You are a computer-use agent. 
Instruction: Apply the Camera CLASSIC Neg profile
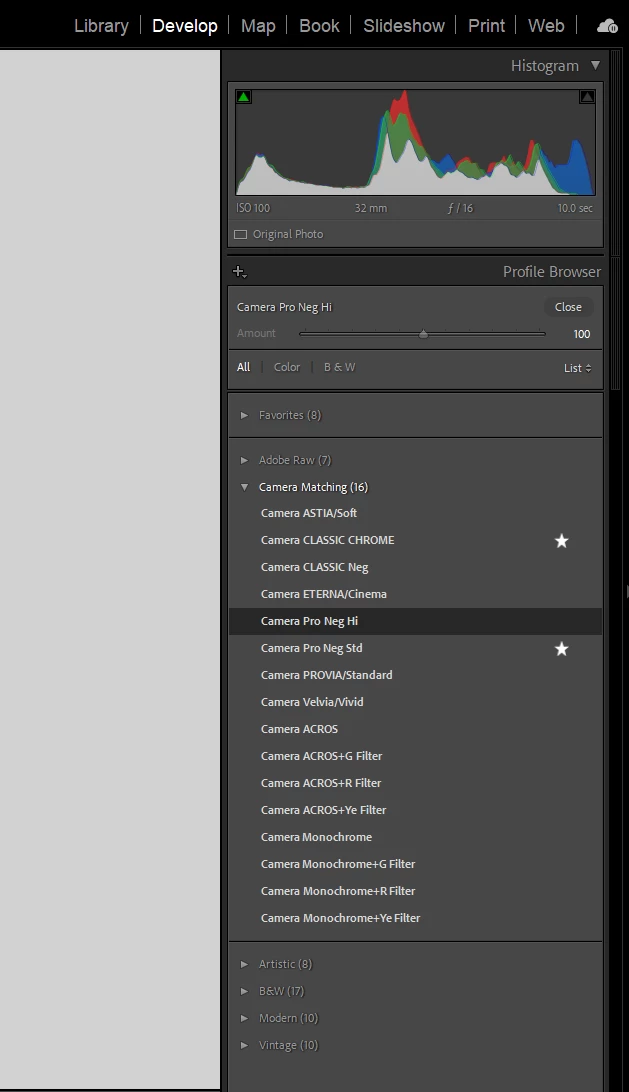(x=415, y=568)
